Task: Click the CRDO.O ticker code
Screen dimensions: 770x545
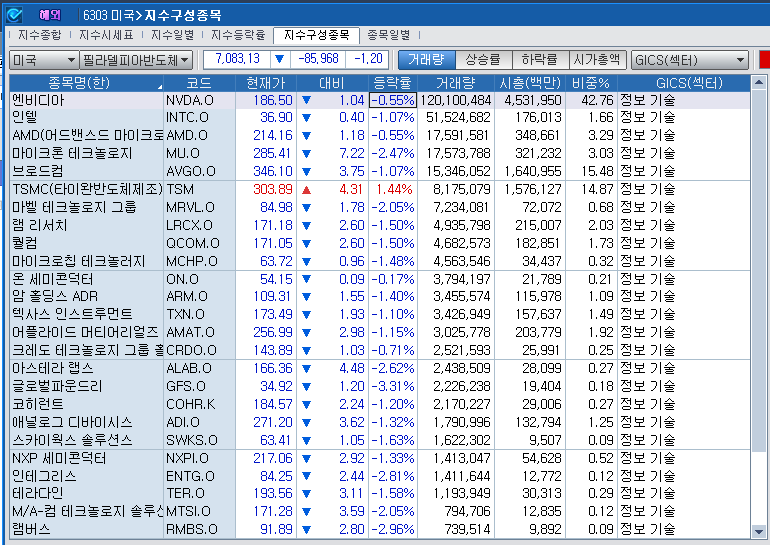Action: click(191, 351)
